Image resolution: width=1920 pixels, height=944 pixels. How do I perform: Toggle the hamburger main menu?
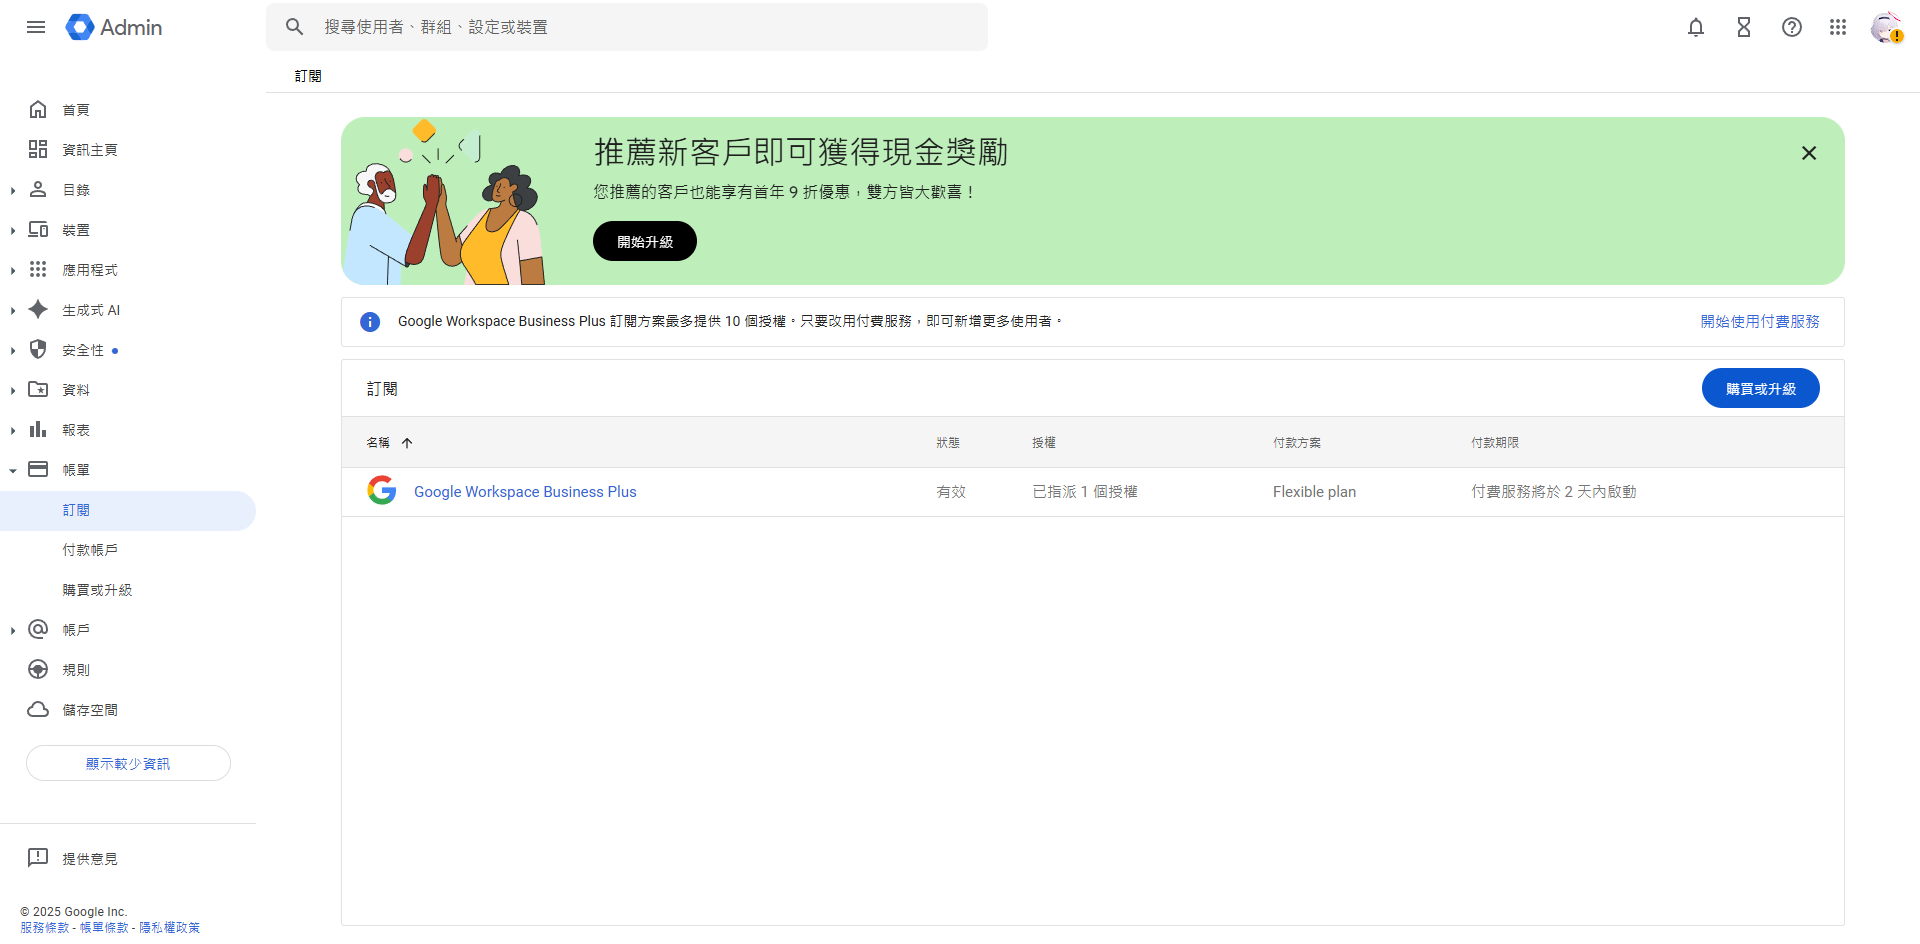(x=36, y=27)
